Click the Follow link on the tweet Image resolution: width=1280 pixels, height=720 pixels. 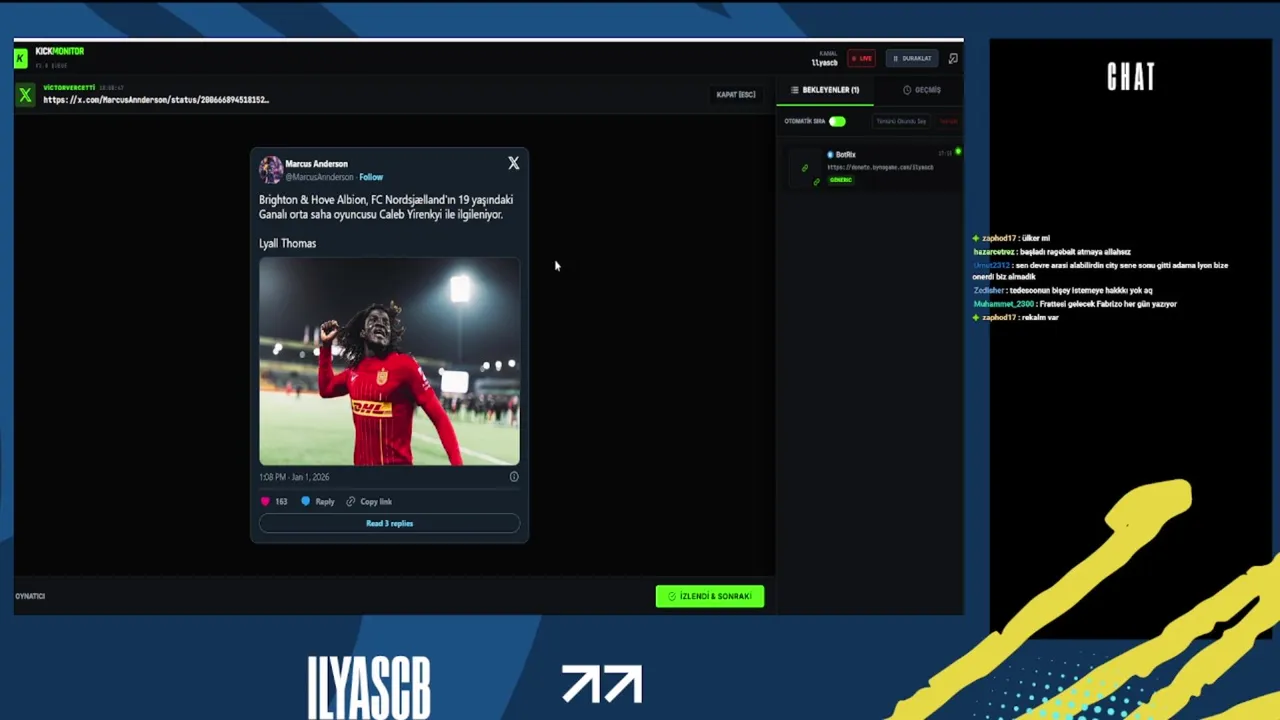371,177
